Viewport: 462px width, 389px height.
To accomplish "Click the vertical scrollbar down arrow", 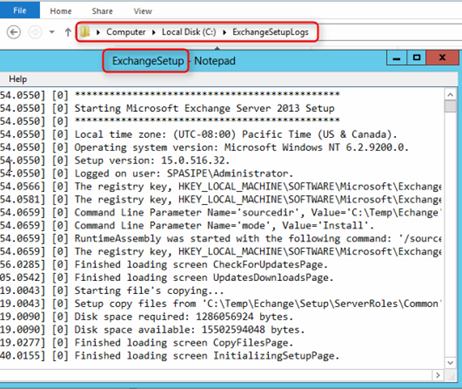I will point(450,363).
